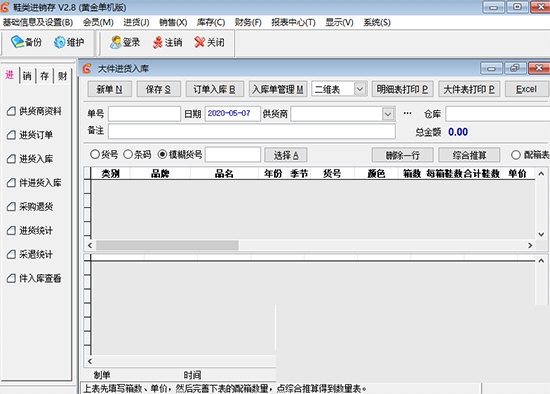Switch to the 财 sidebar tab
The image size is (550, 394).
click(62, 76)
